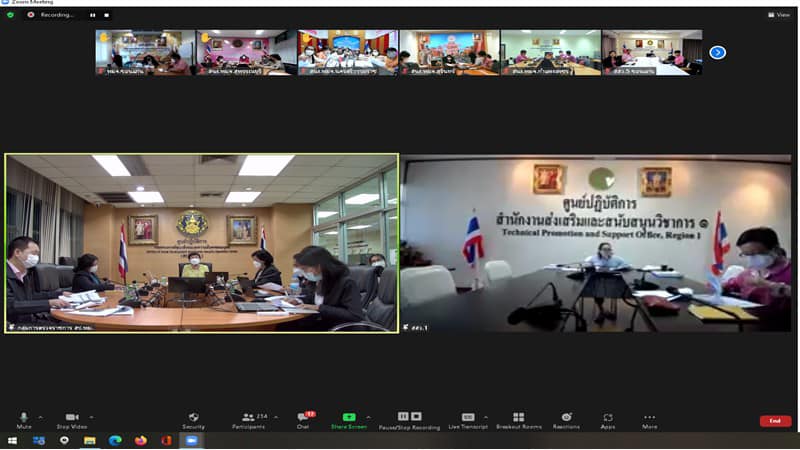800x450 pixels.
Task: Click the red End meeting button
Action: pyautogui.click(x=776, y=421)
